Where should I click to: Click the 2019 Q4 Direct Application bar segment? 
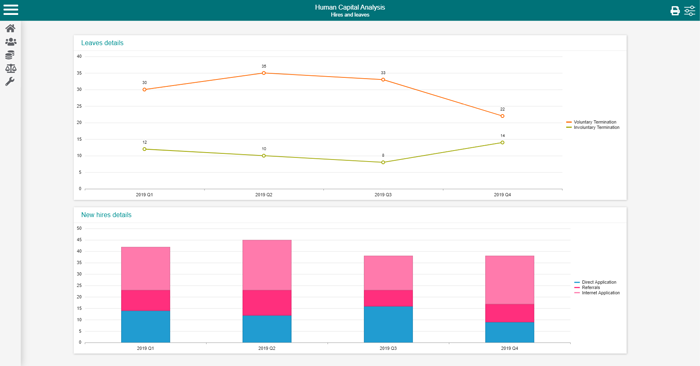[x=510, y=333]
